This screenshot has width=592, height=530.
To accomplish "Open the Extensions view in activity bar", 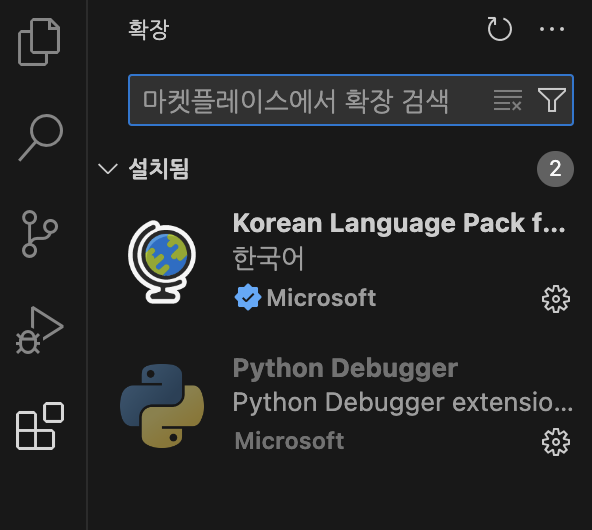I will coord(40,426).
